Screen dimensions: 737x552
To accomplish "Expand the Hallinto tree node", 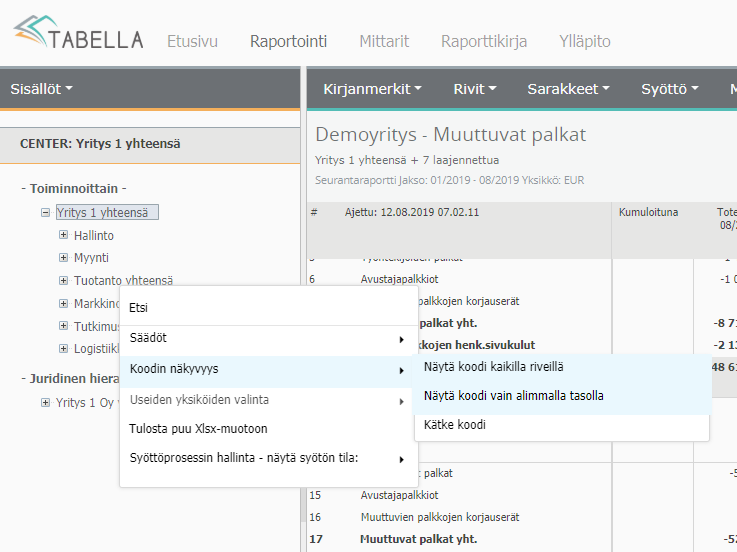I will pos(64,235).
